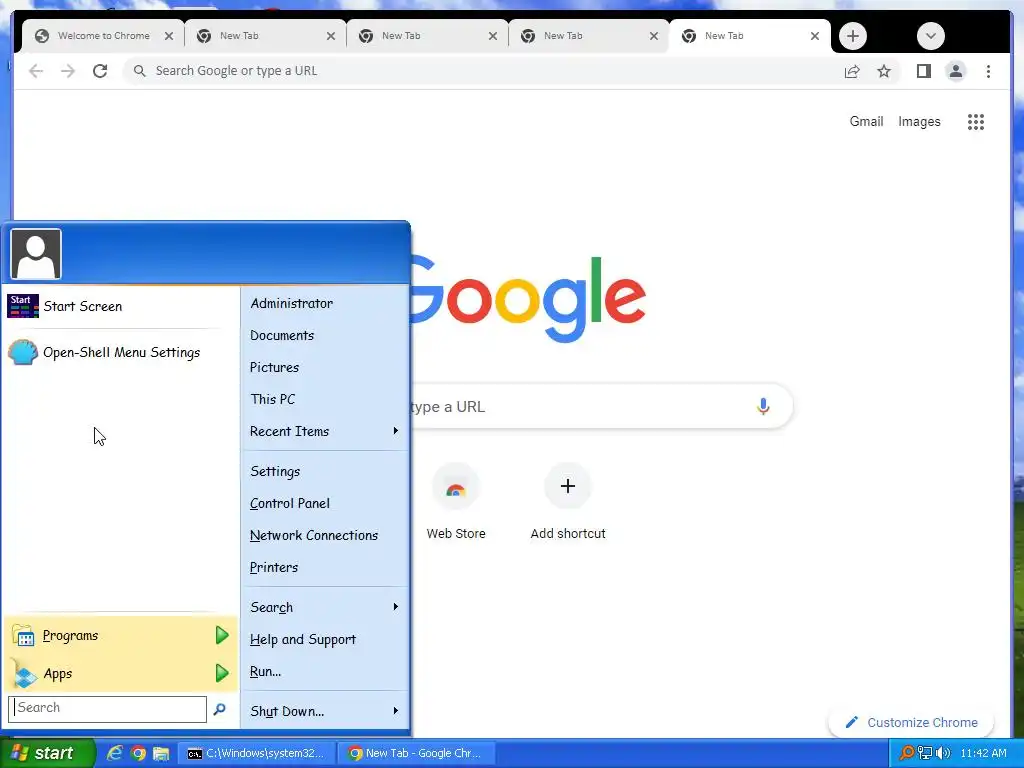Open Start Screen from start menu
Screen dimensions: 1024x768
[121, 306]
